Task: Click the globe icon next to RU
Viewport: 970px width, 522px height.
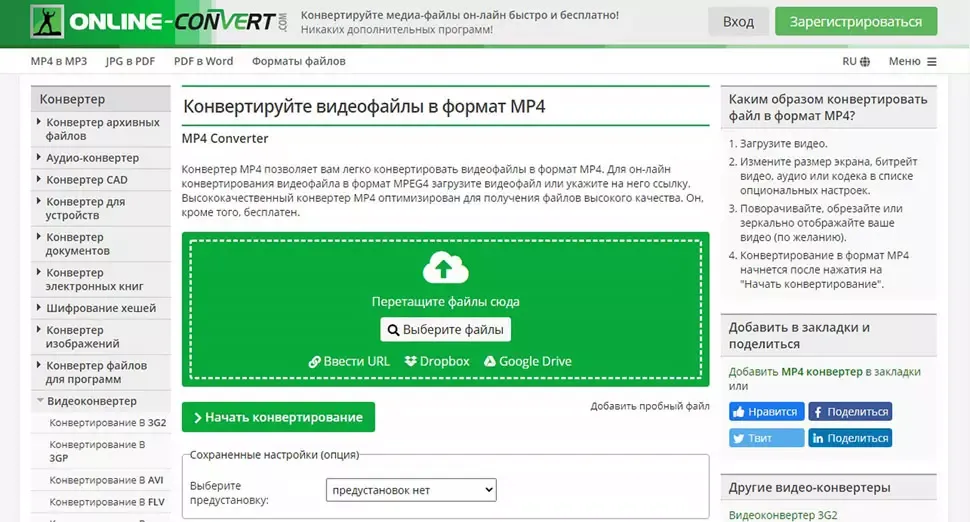Action: point(865,62)
